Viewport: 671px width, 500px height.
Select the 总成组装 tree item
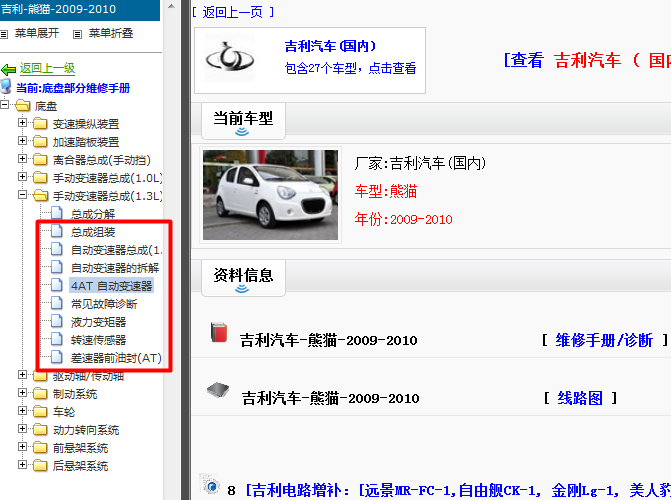pyautogui.click(x=93, y=232)
